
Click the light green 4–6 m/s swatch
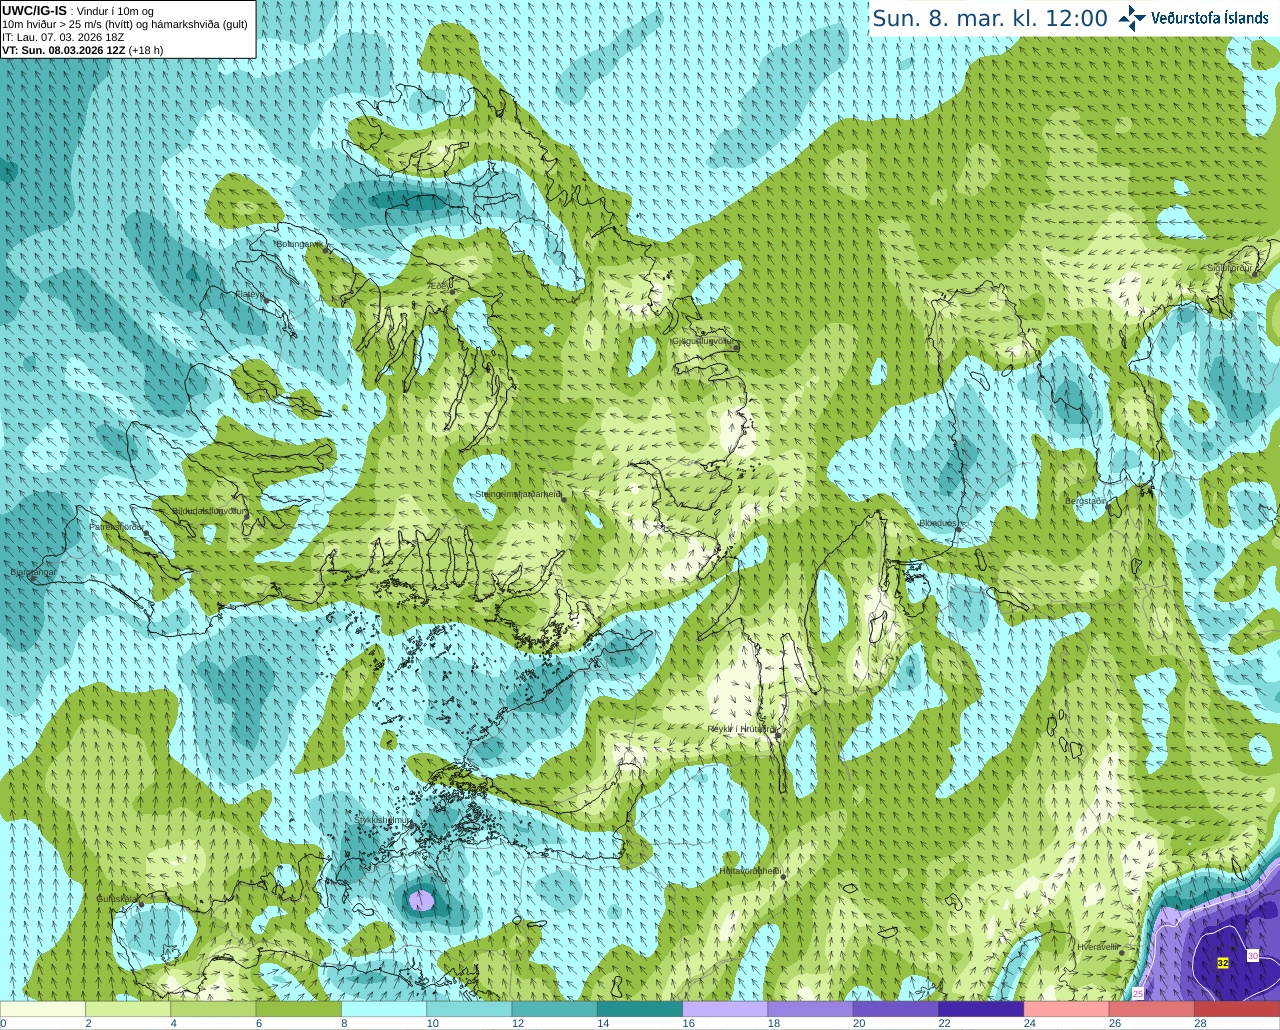[x=213, y=1009]
